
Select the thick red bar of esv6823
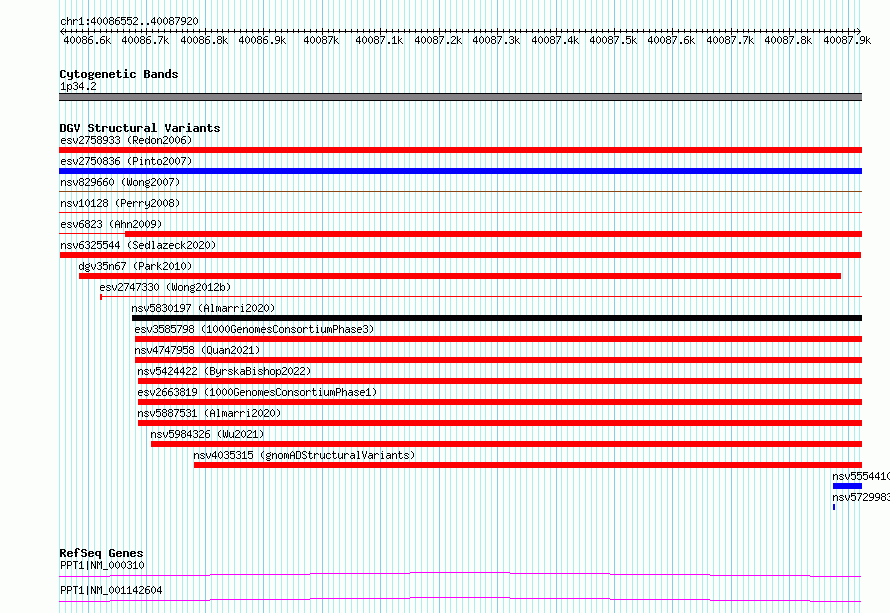click(493, 234)
